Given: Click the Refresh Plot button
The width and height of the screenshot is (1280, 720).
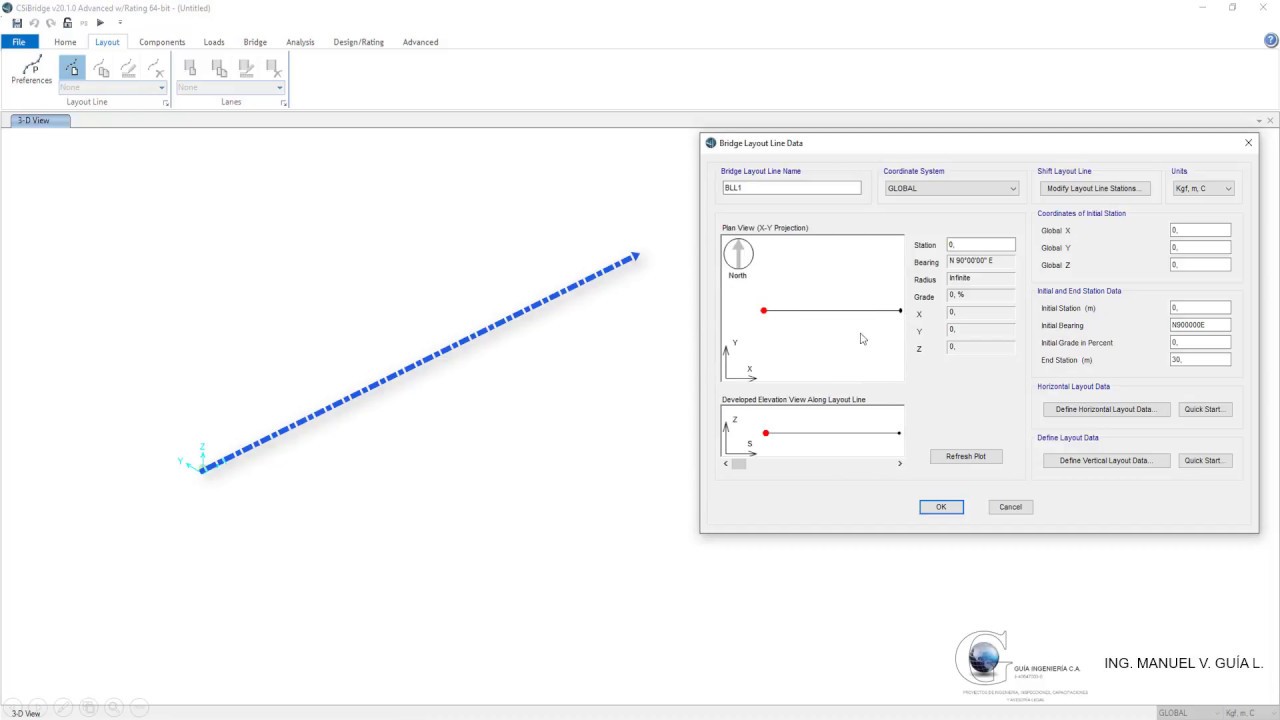Looking at the screenshot, I should coord(966,456).
